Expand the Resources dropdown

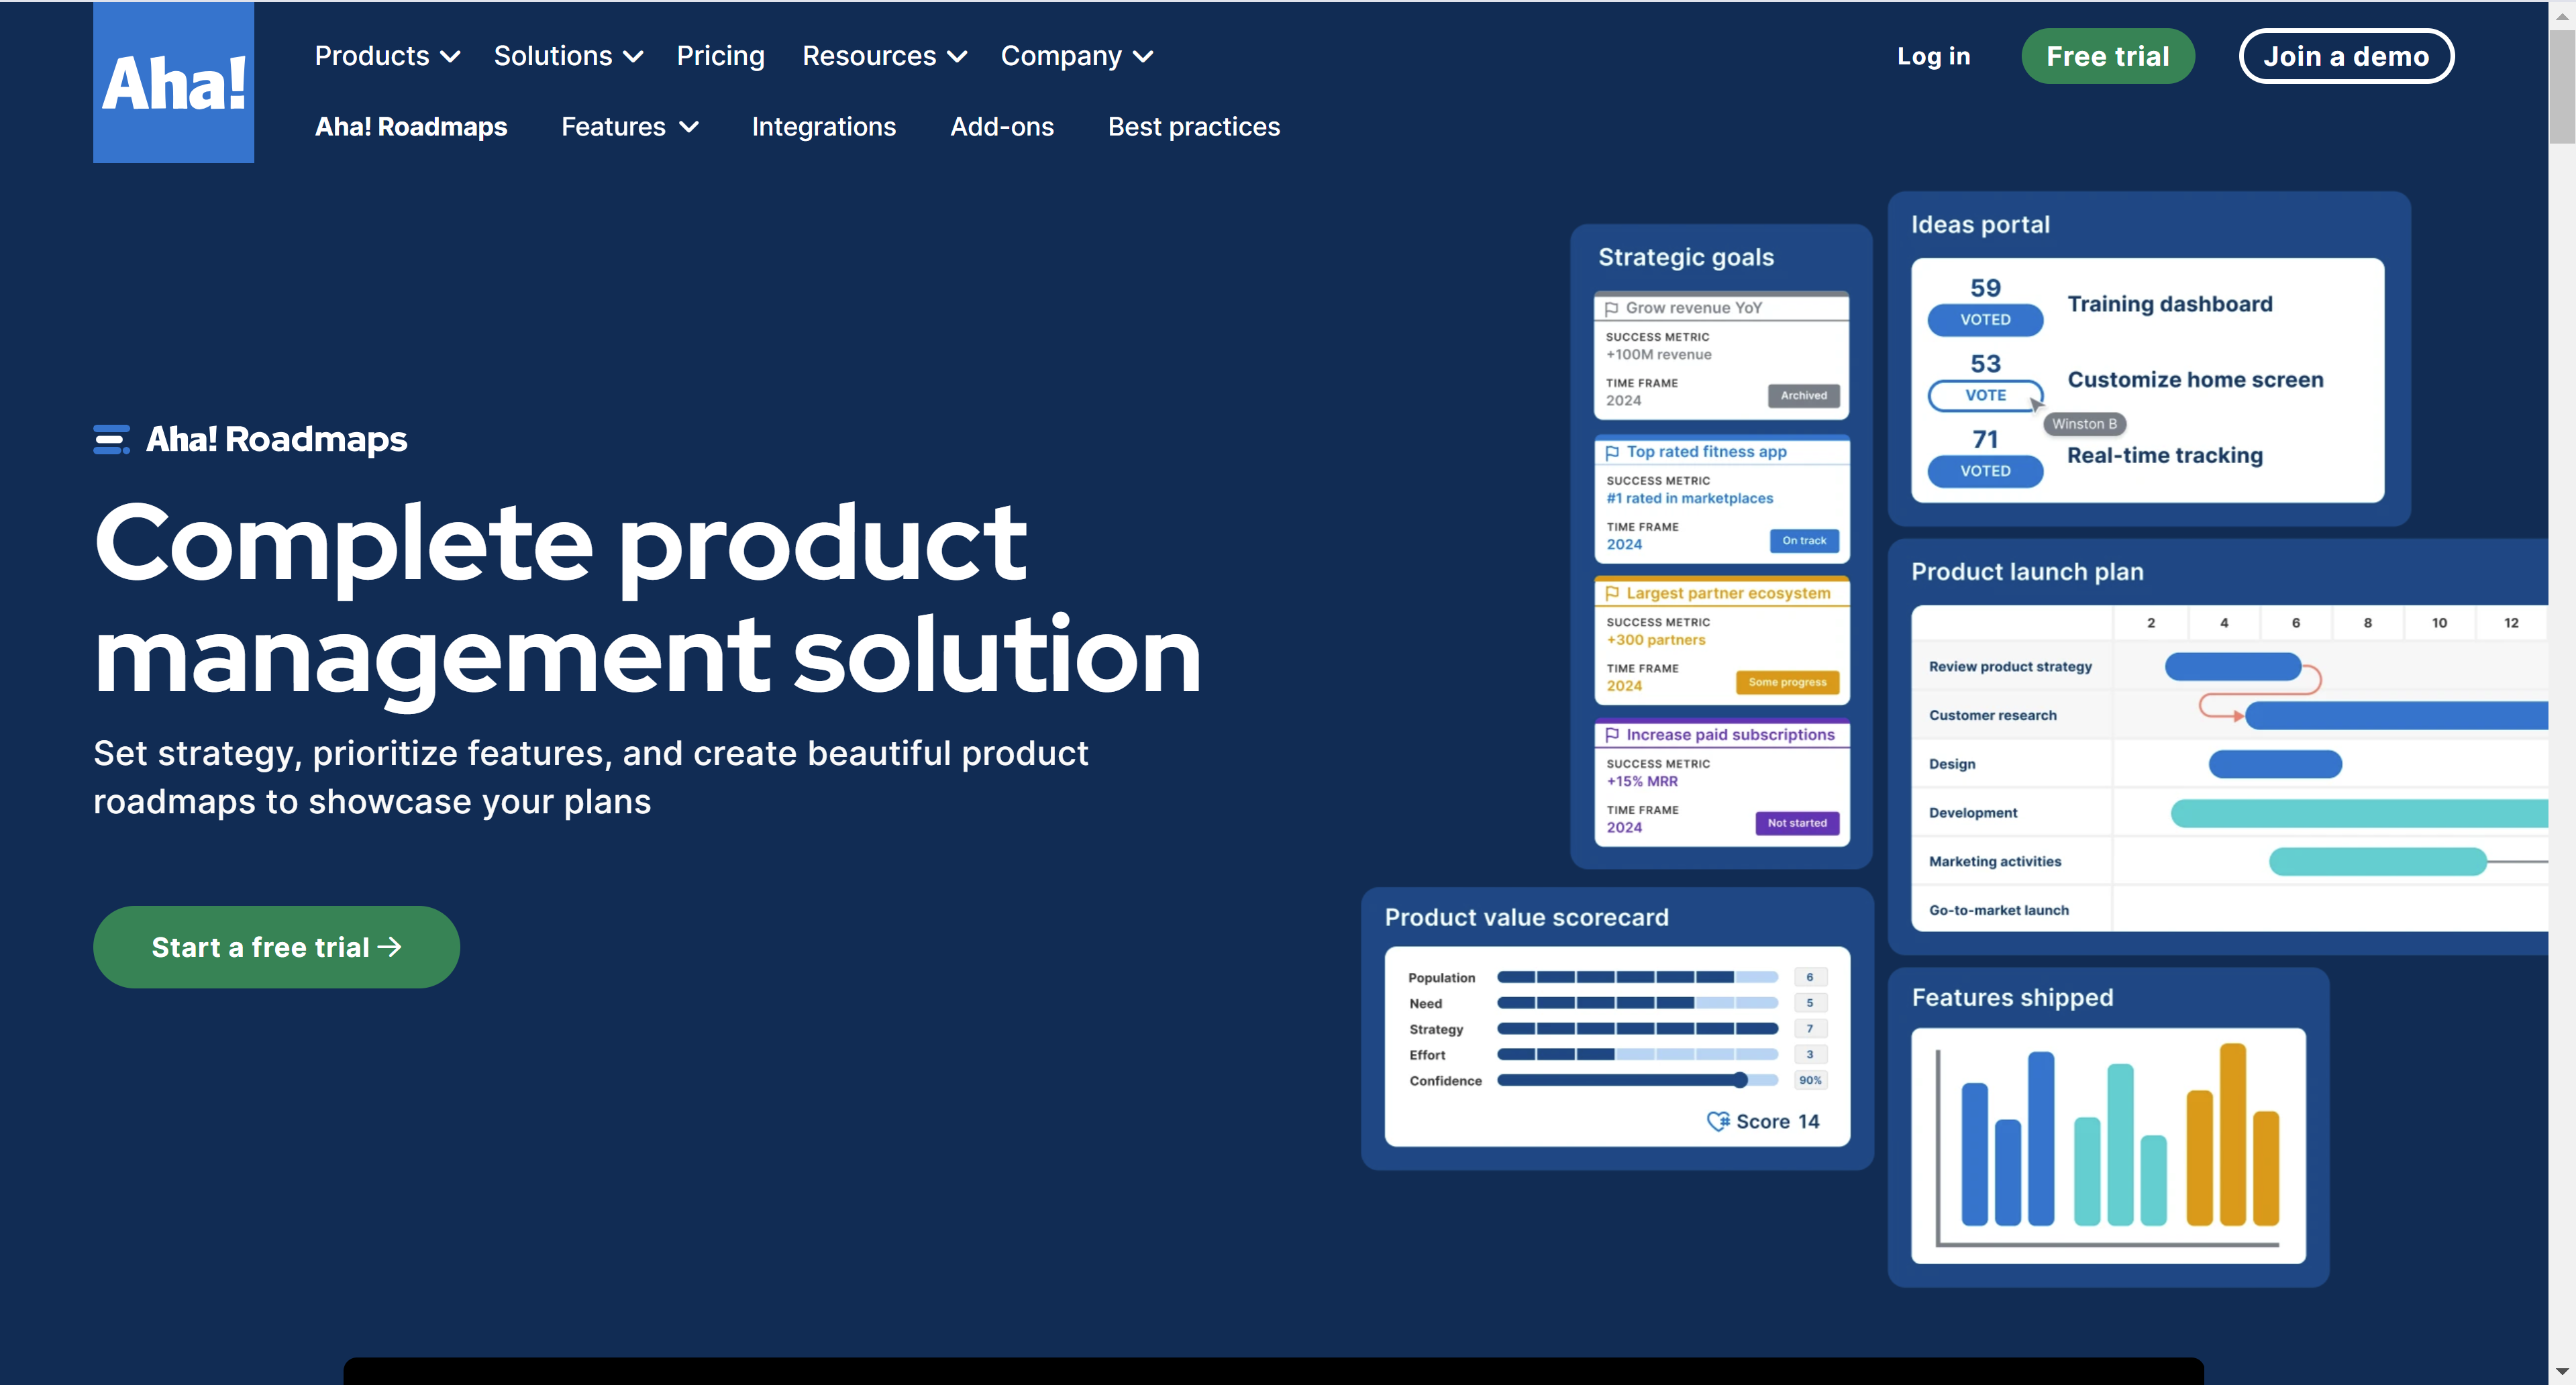tap(884, 56)
